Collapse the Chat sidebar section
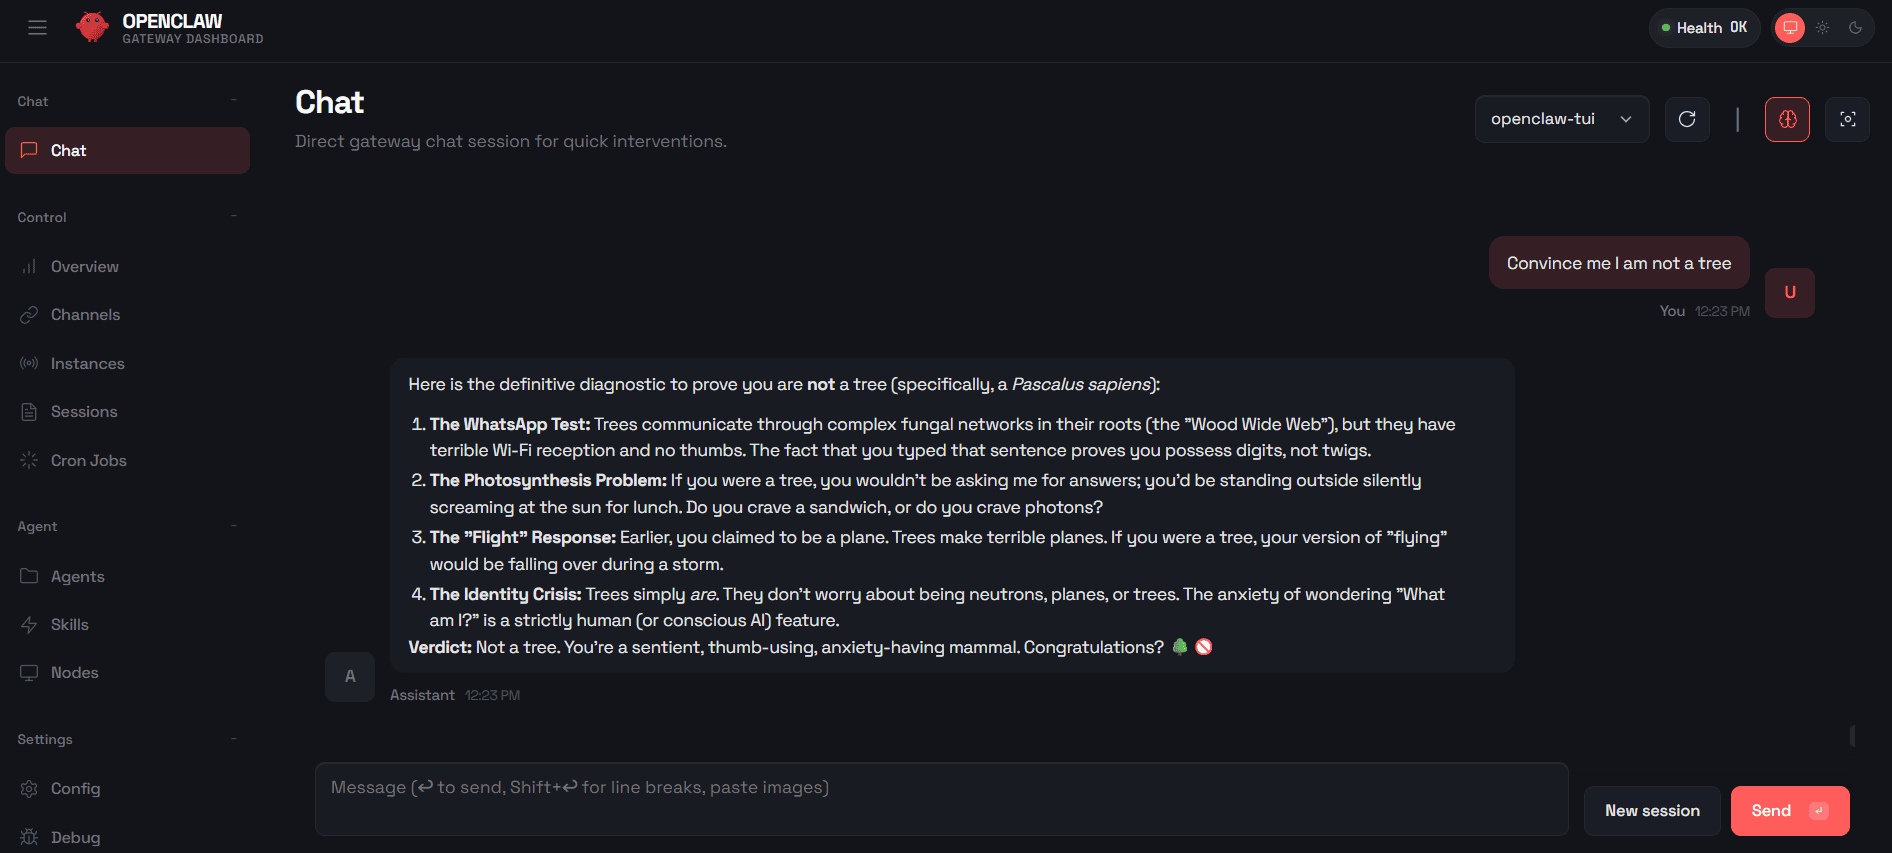Screen dimensions: 1892x853 (x=233, y=100)
